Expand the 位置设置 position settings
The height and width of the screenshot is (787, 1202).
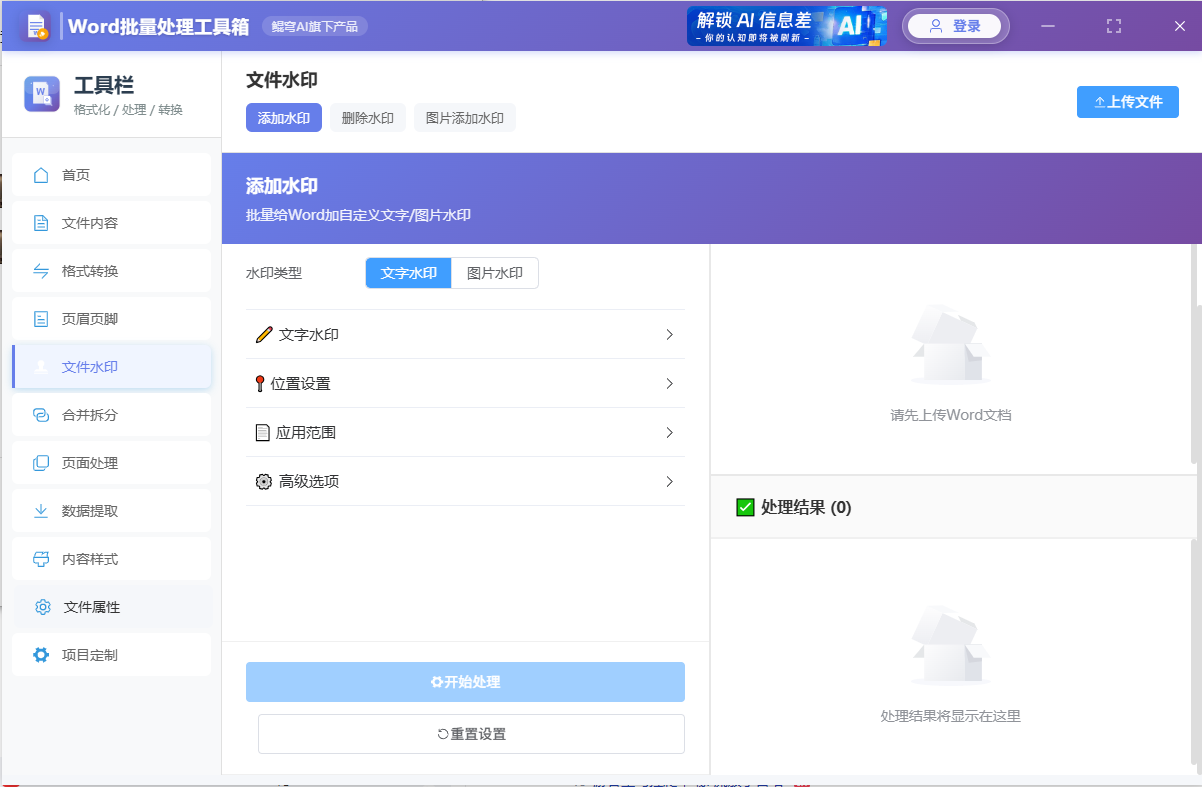coord(465,383)
